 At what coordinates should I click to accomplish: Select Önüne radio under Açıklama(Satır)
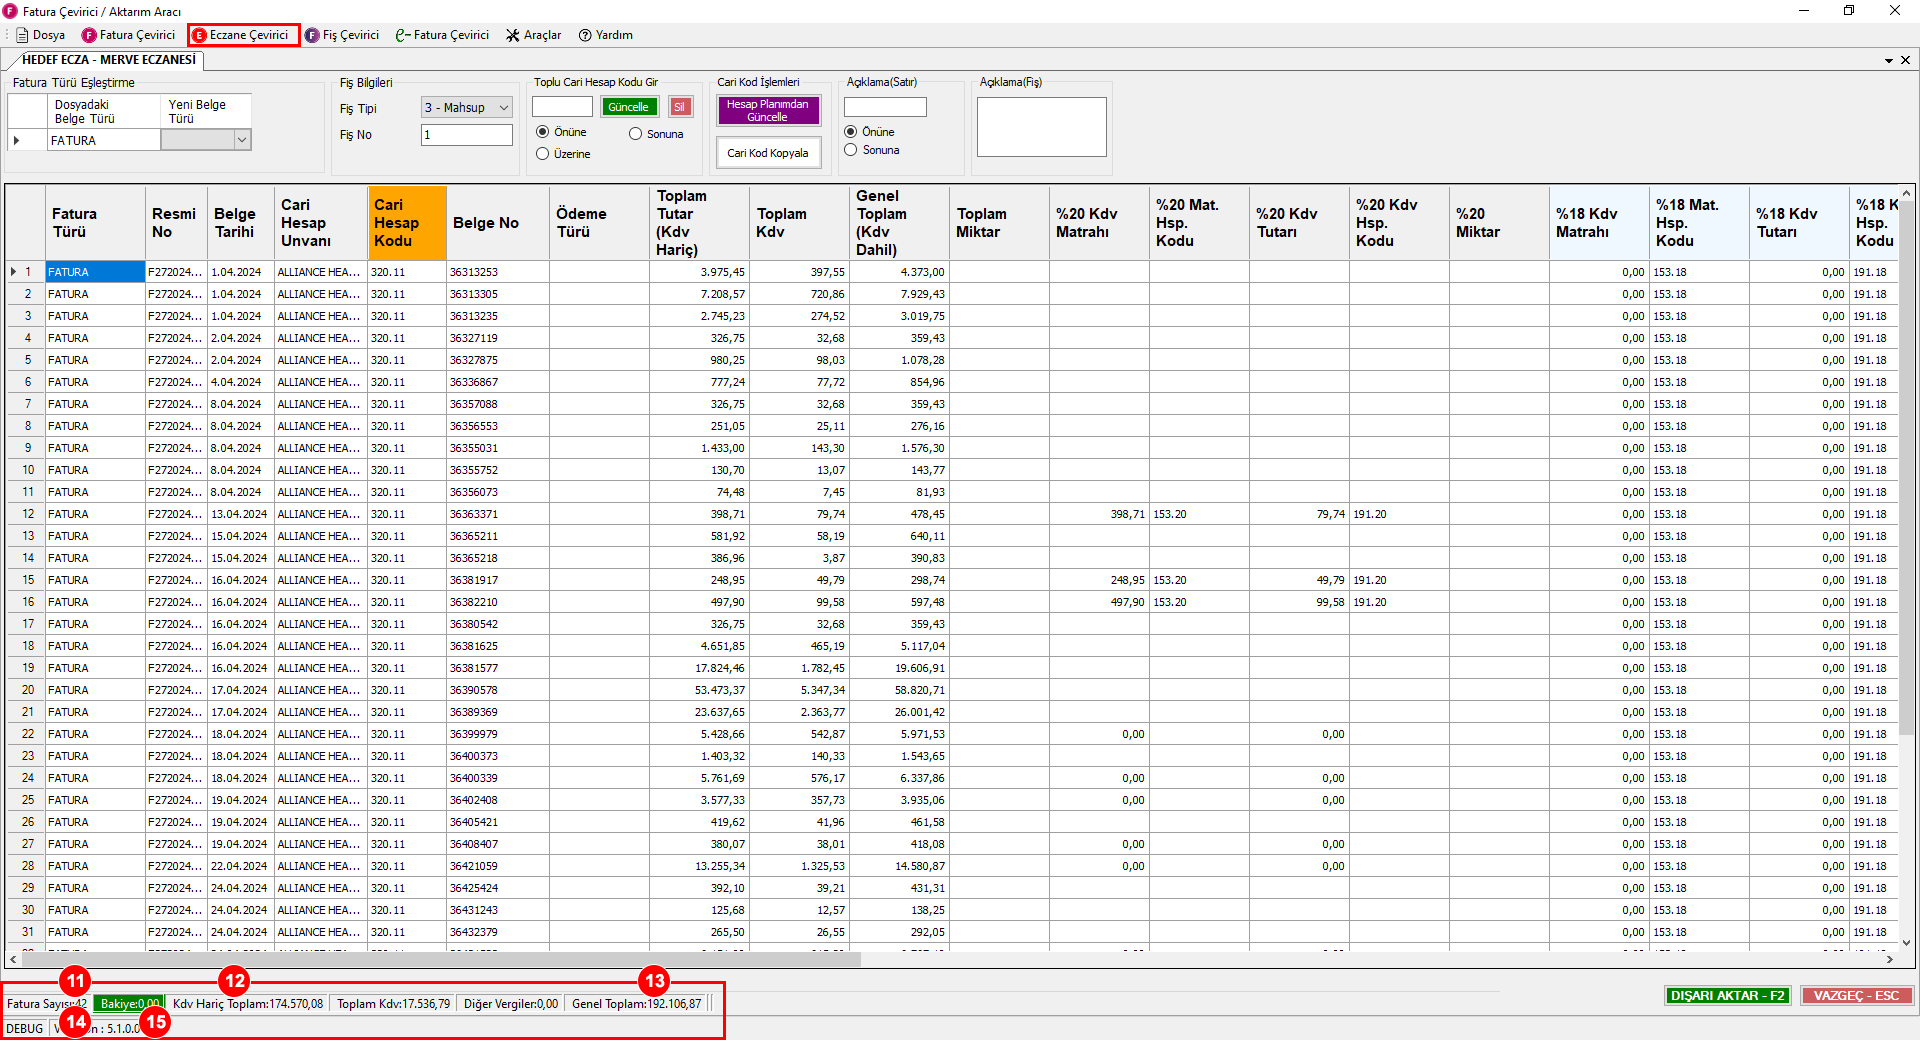point(851,132)
